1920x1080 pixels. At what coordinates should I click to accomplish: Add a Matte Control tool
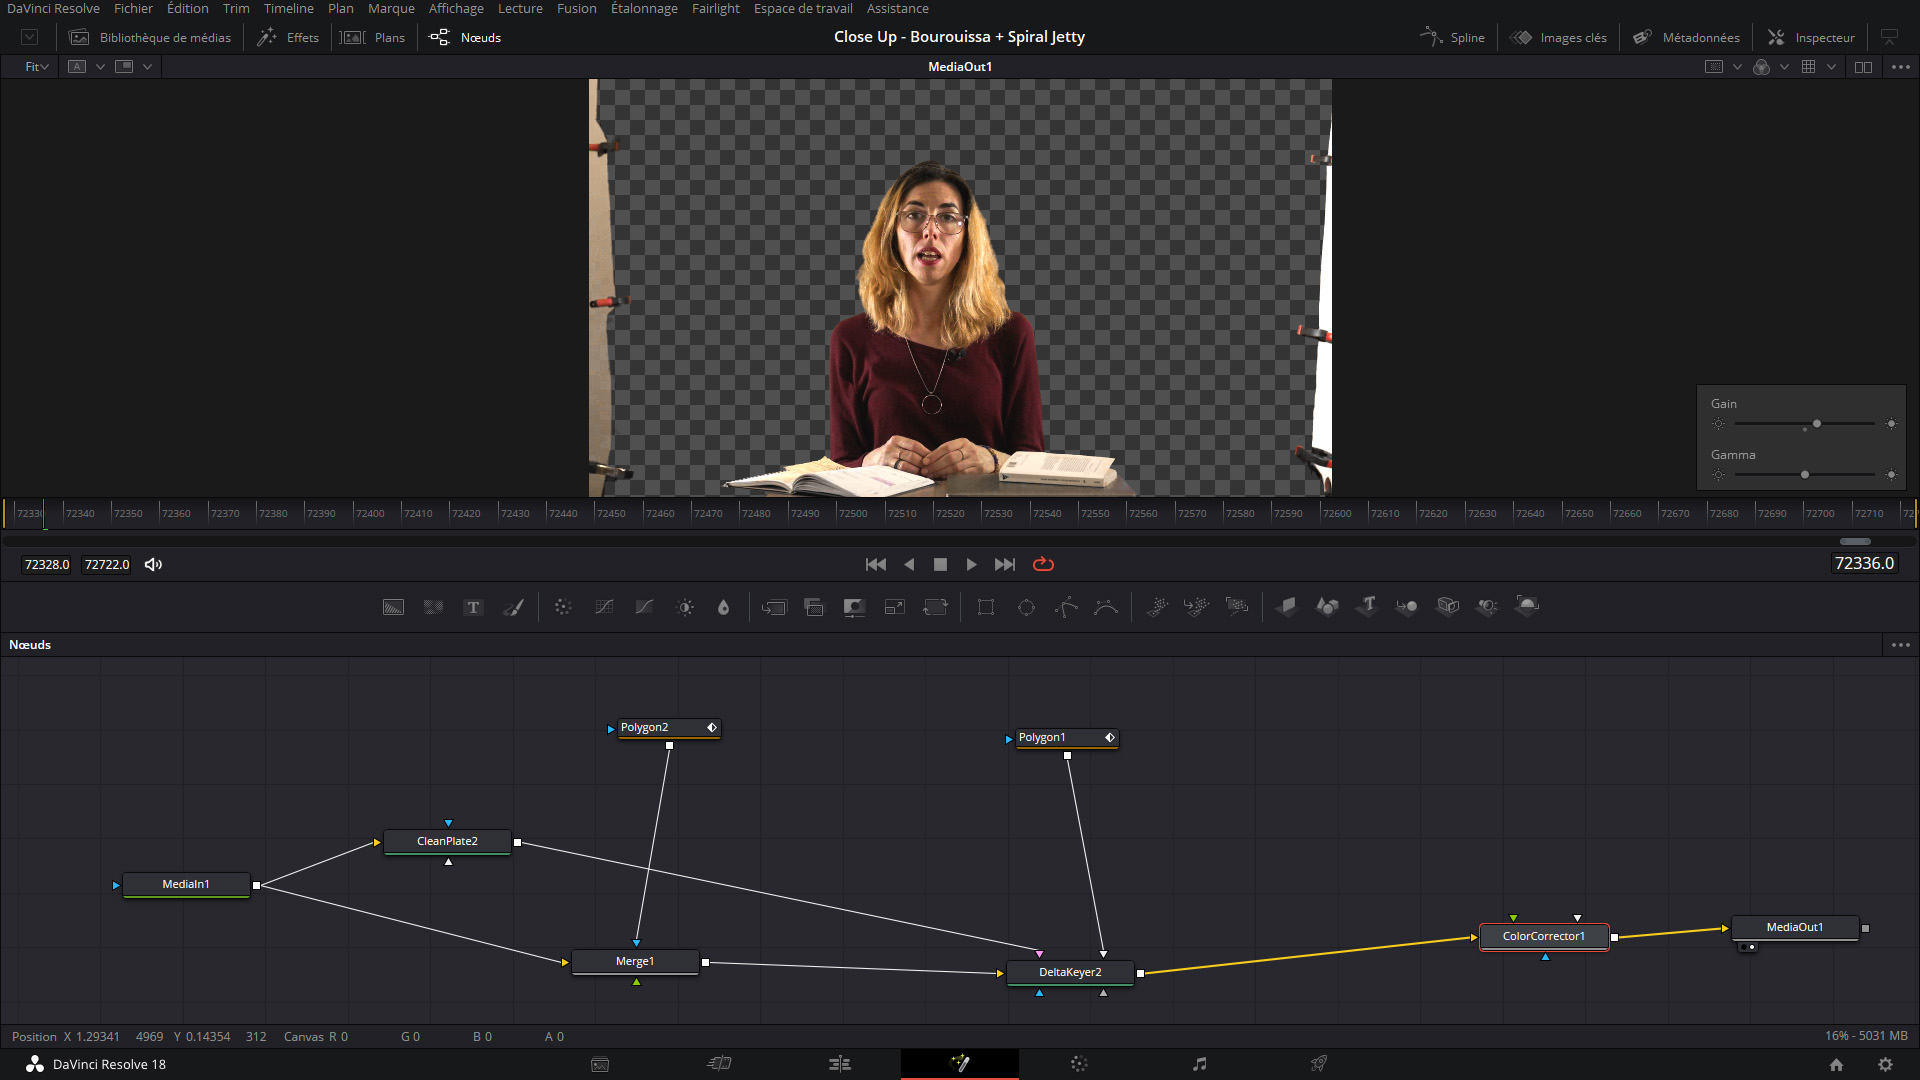pyautogui.click(x=854, y=607)
